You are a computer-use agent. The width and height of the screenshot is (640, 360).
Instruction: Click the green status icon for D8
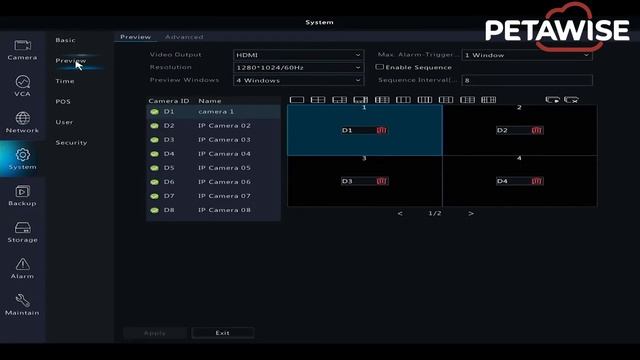pyautogui.click(x=154, y=210)
